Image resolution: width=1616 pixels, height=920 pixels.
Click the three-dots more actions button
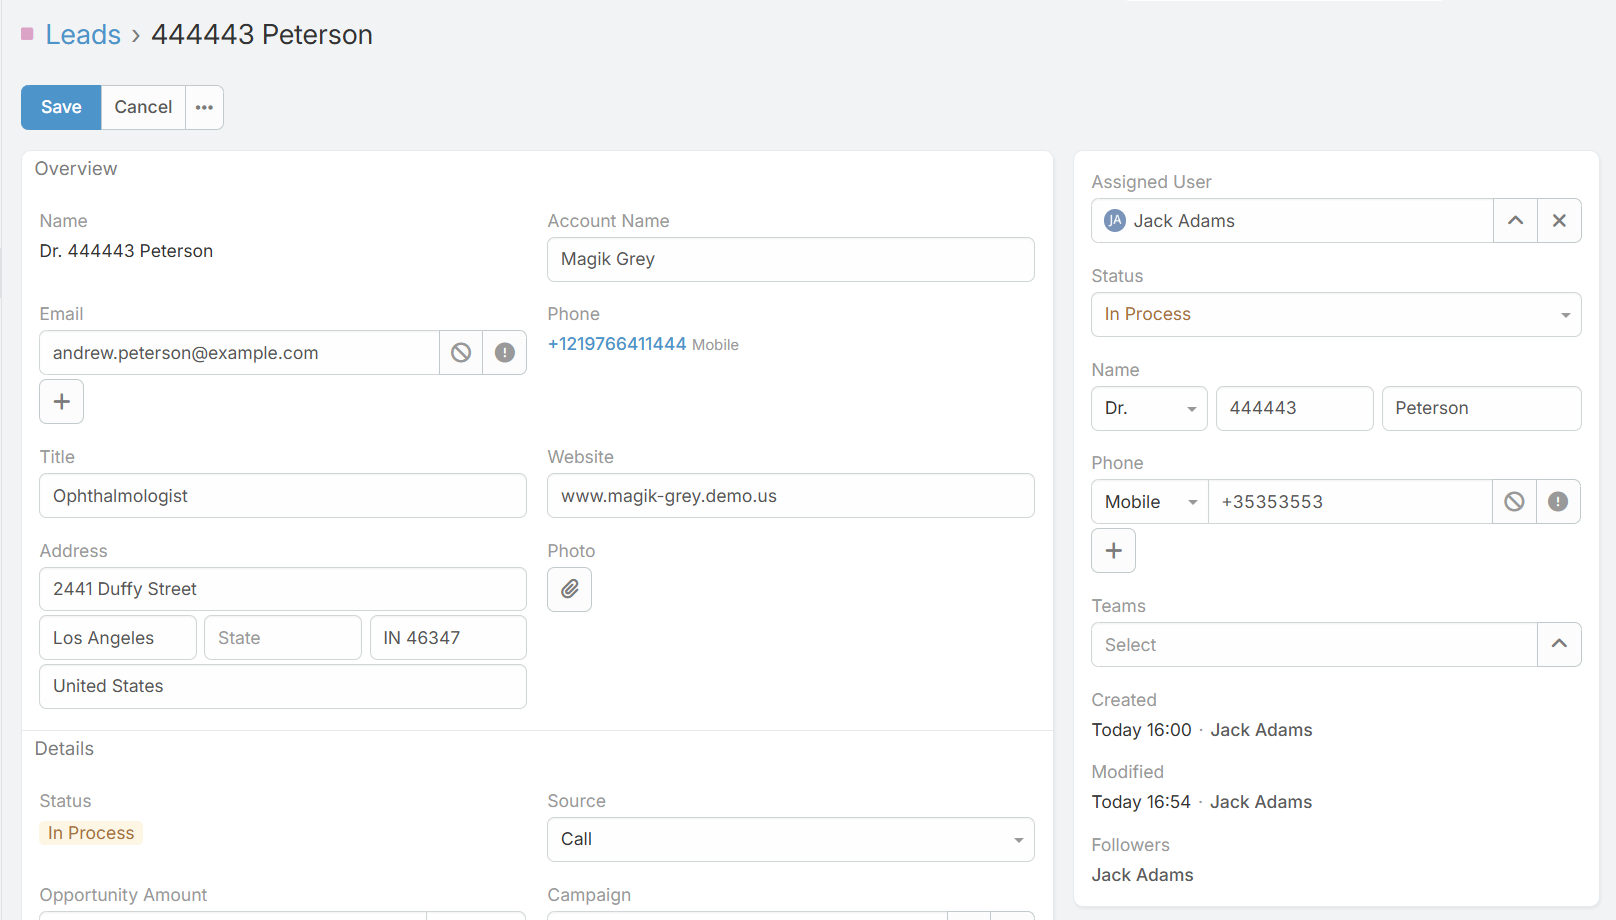pyautogui.click(x=204, y=107)
